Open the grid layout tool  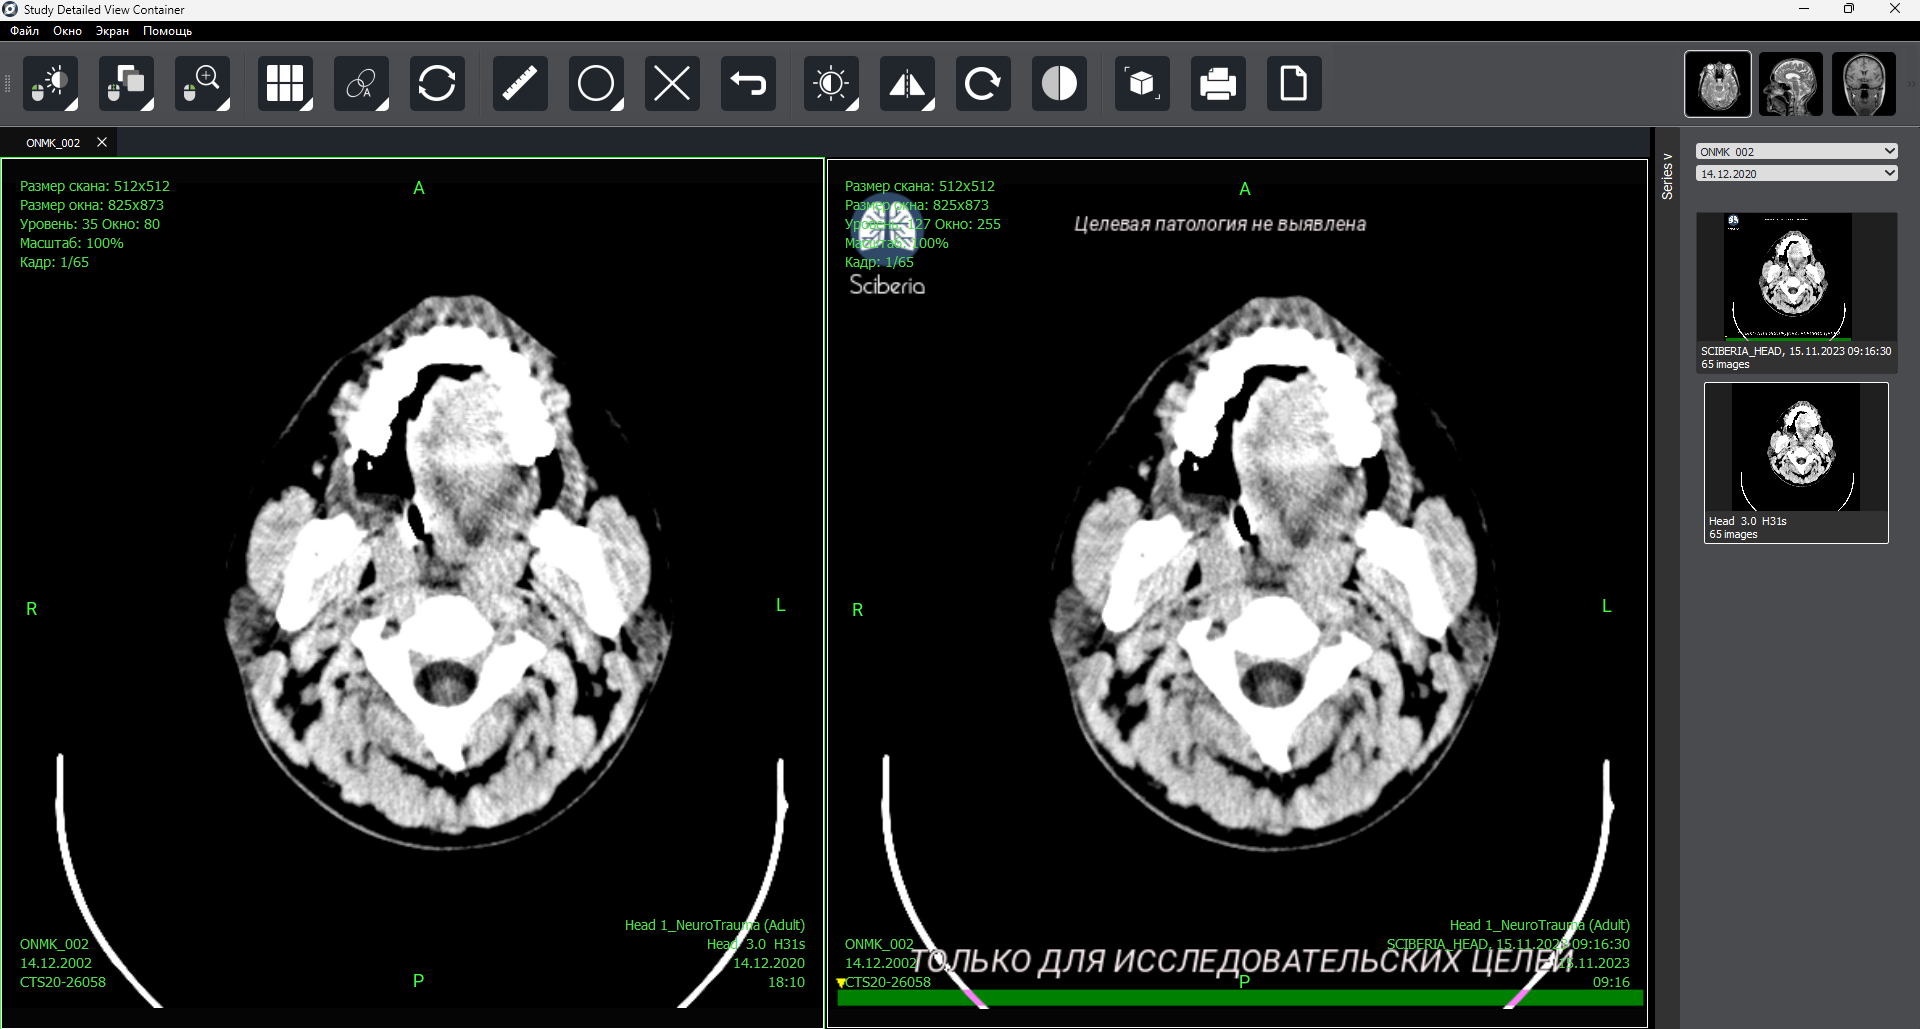pyautogui.click(x=285, y=84)
